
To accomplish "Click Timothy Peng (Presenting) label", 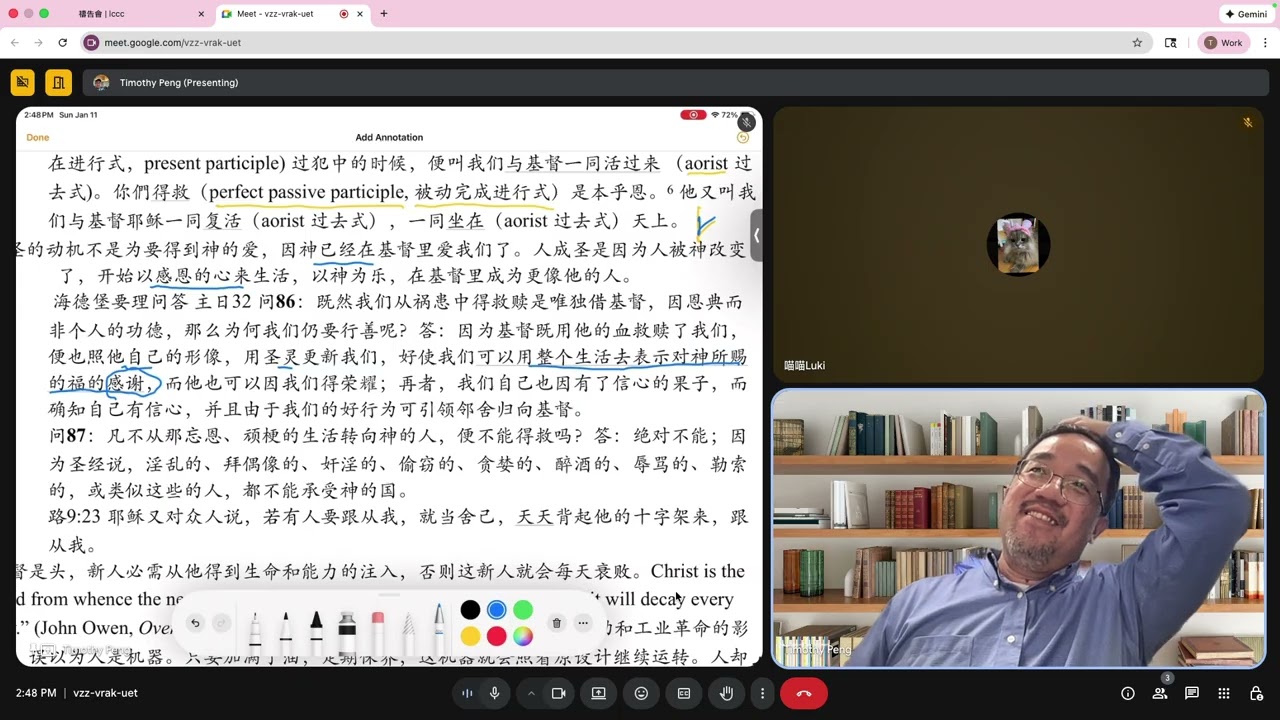I will [x=179, y=83].
